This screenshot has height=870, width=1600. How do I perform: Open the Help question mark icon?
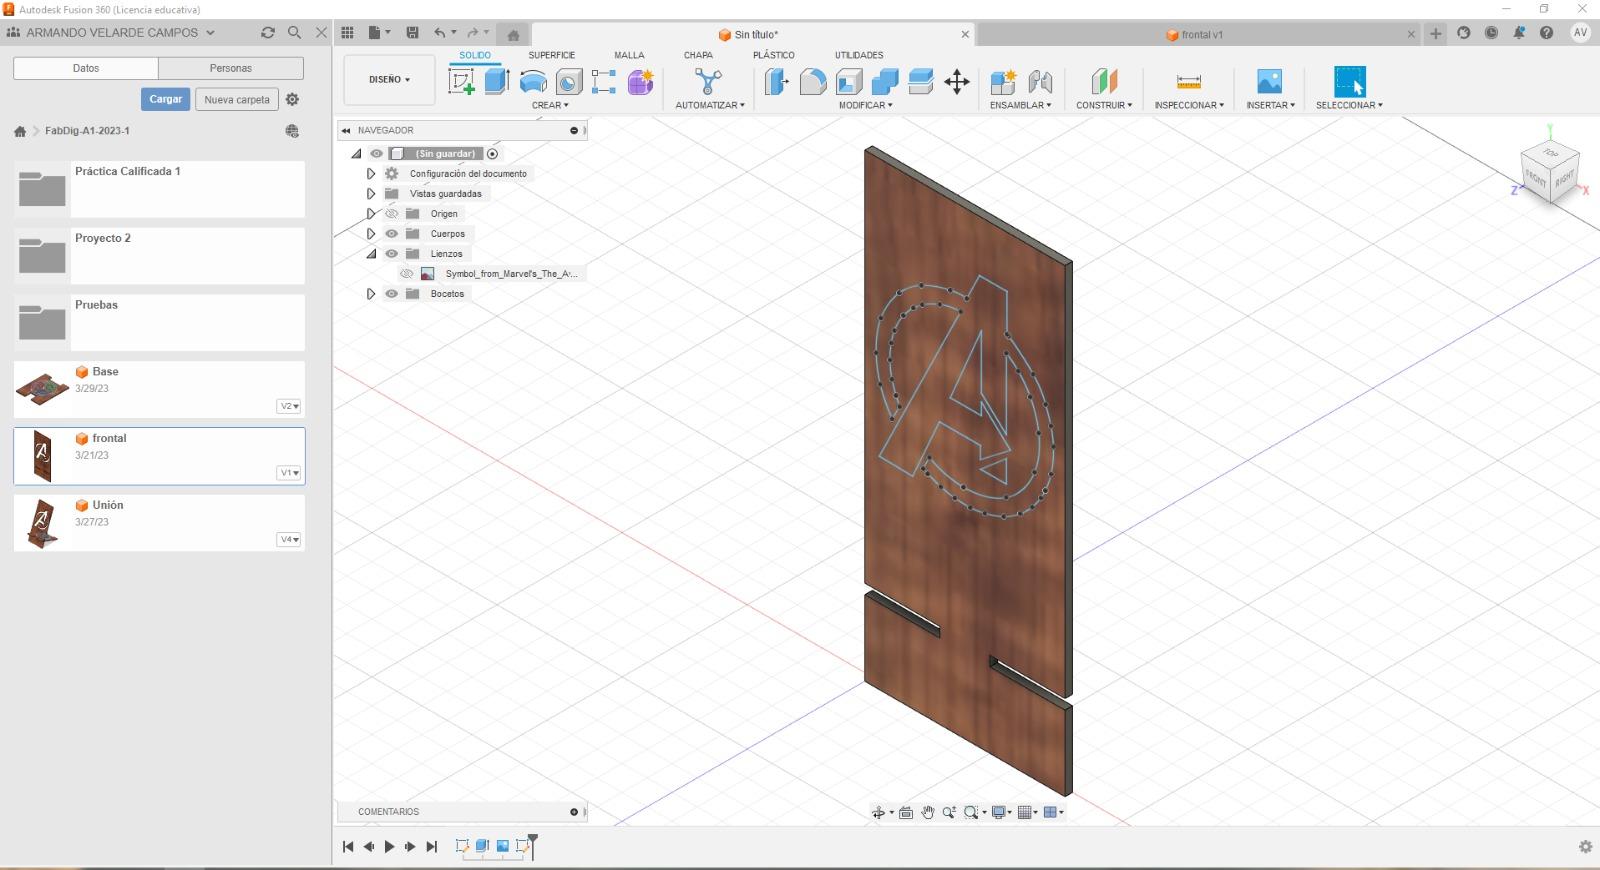click(1546, 33)
